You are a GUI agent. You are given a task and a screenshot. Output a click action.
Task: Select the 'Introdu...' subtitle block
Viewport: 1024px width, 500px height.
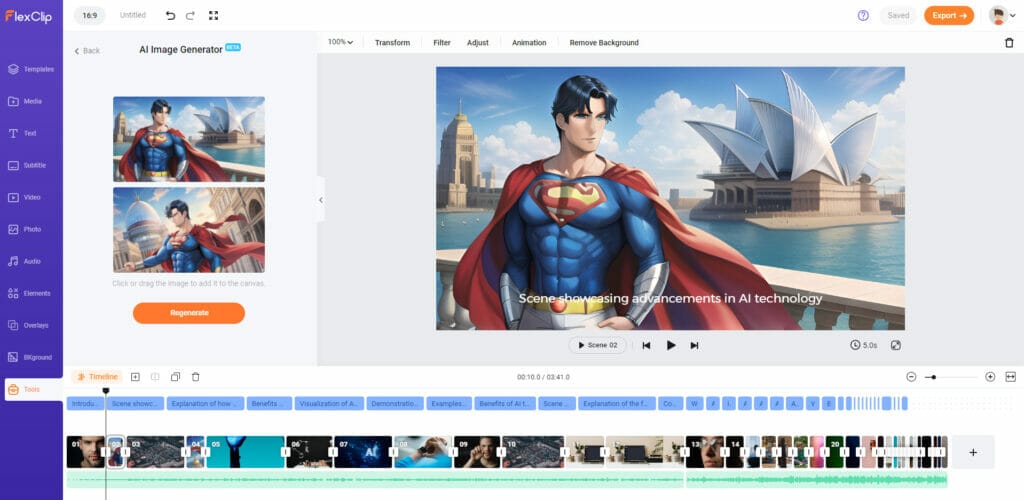coord(85,403)
